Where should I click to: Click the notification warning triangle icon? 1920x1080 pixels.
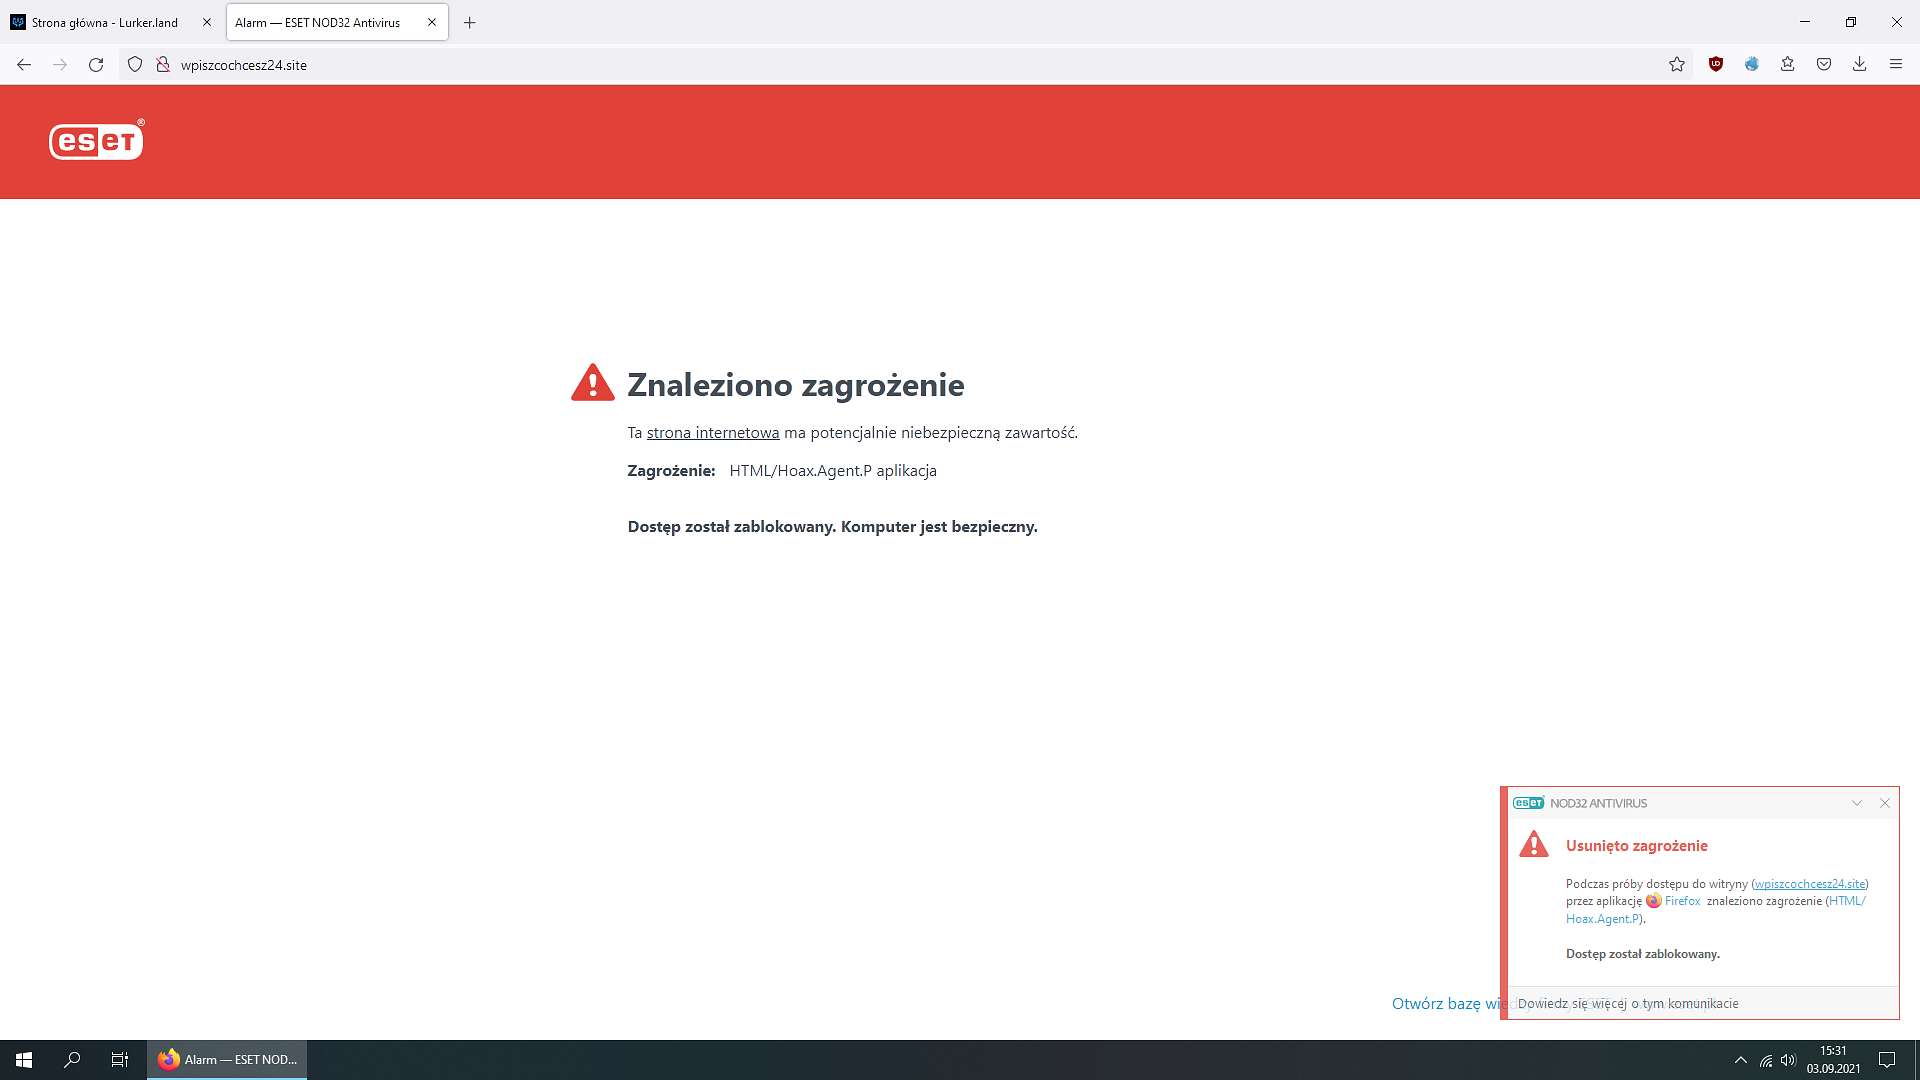(1534, 844)
